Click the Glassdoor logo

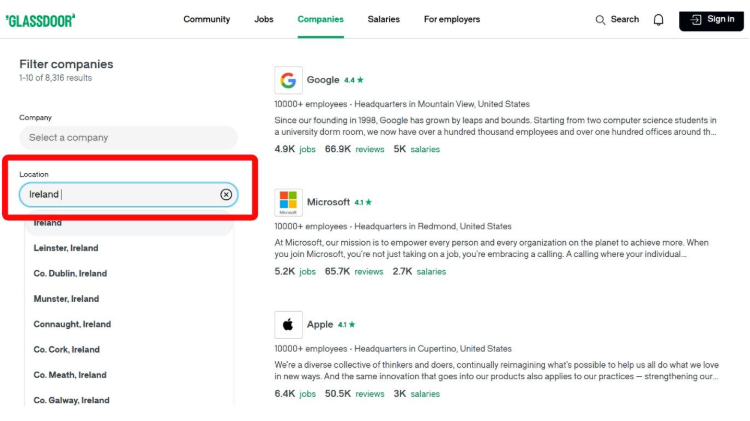(x=40, y=21)
